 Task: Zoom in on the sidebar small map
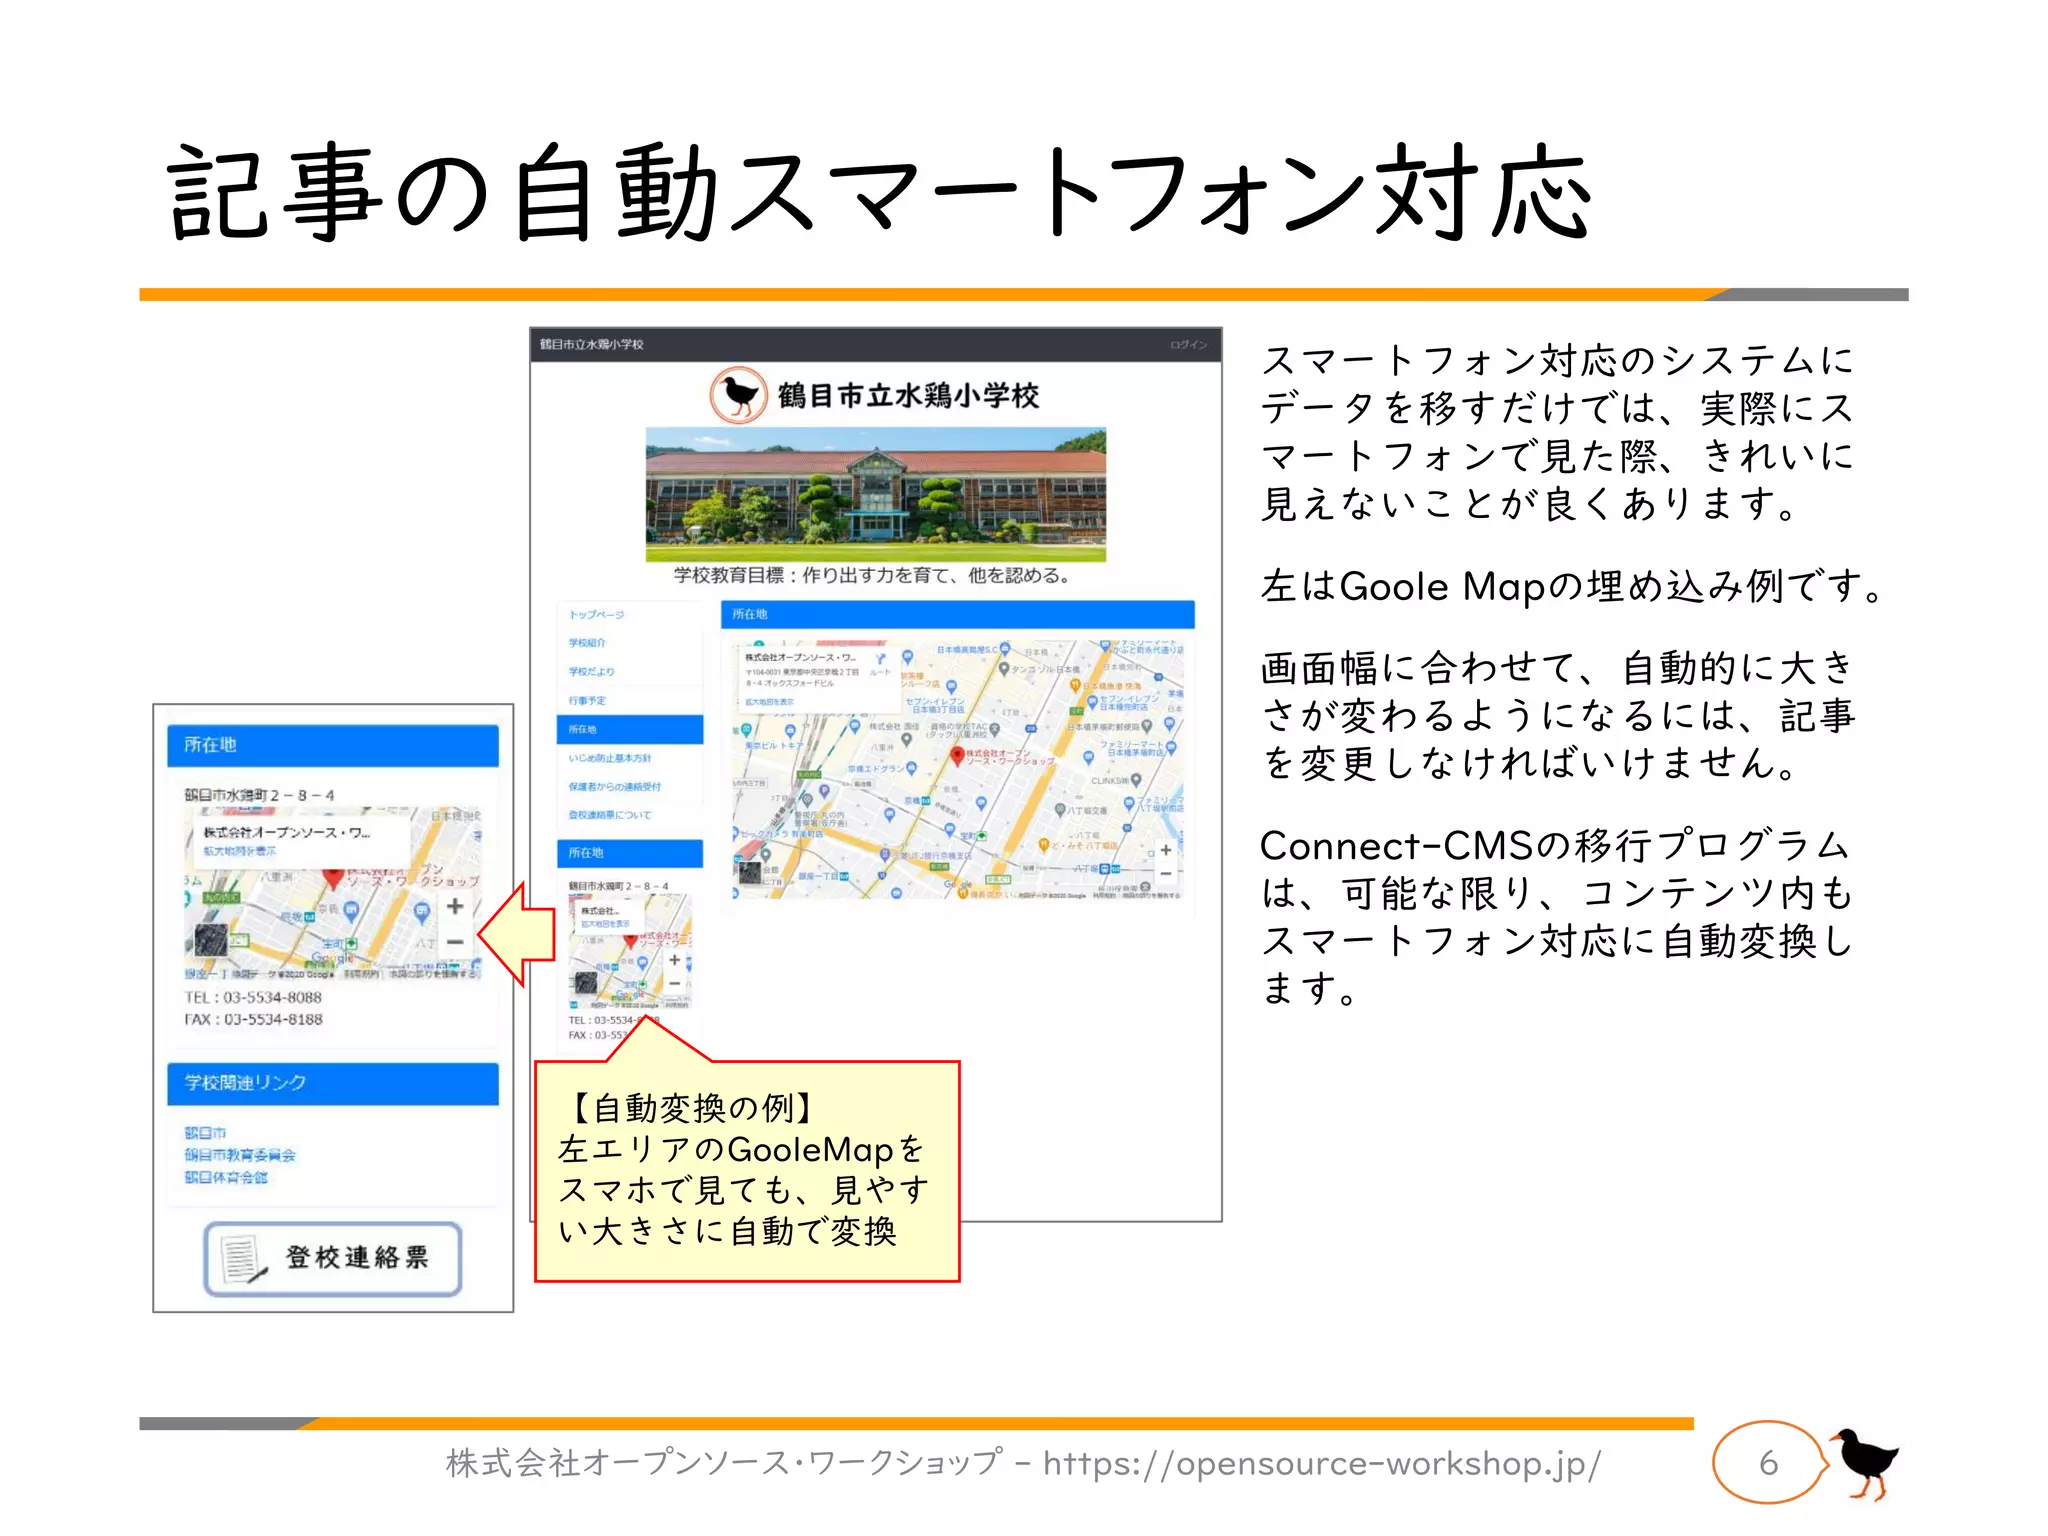pos(675,960)
